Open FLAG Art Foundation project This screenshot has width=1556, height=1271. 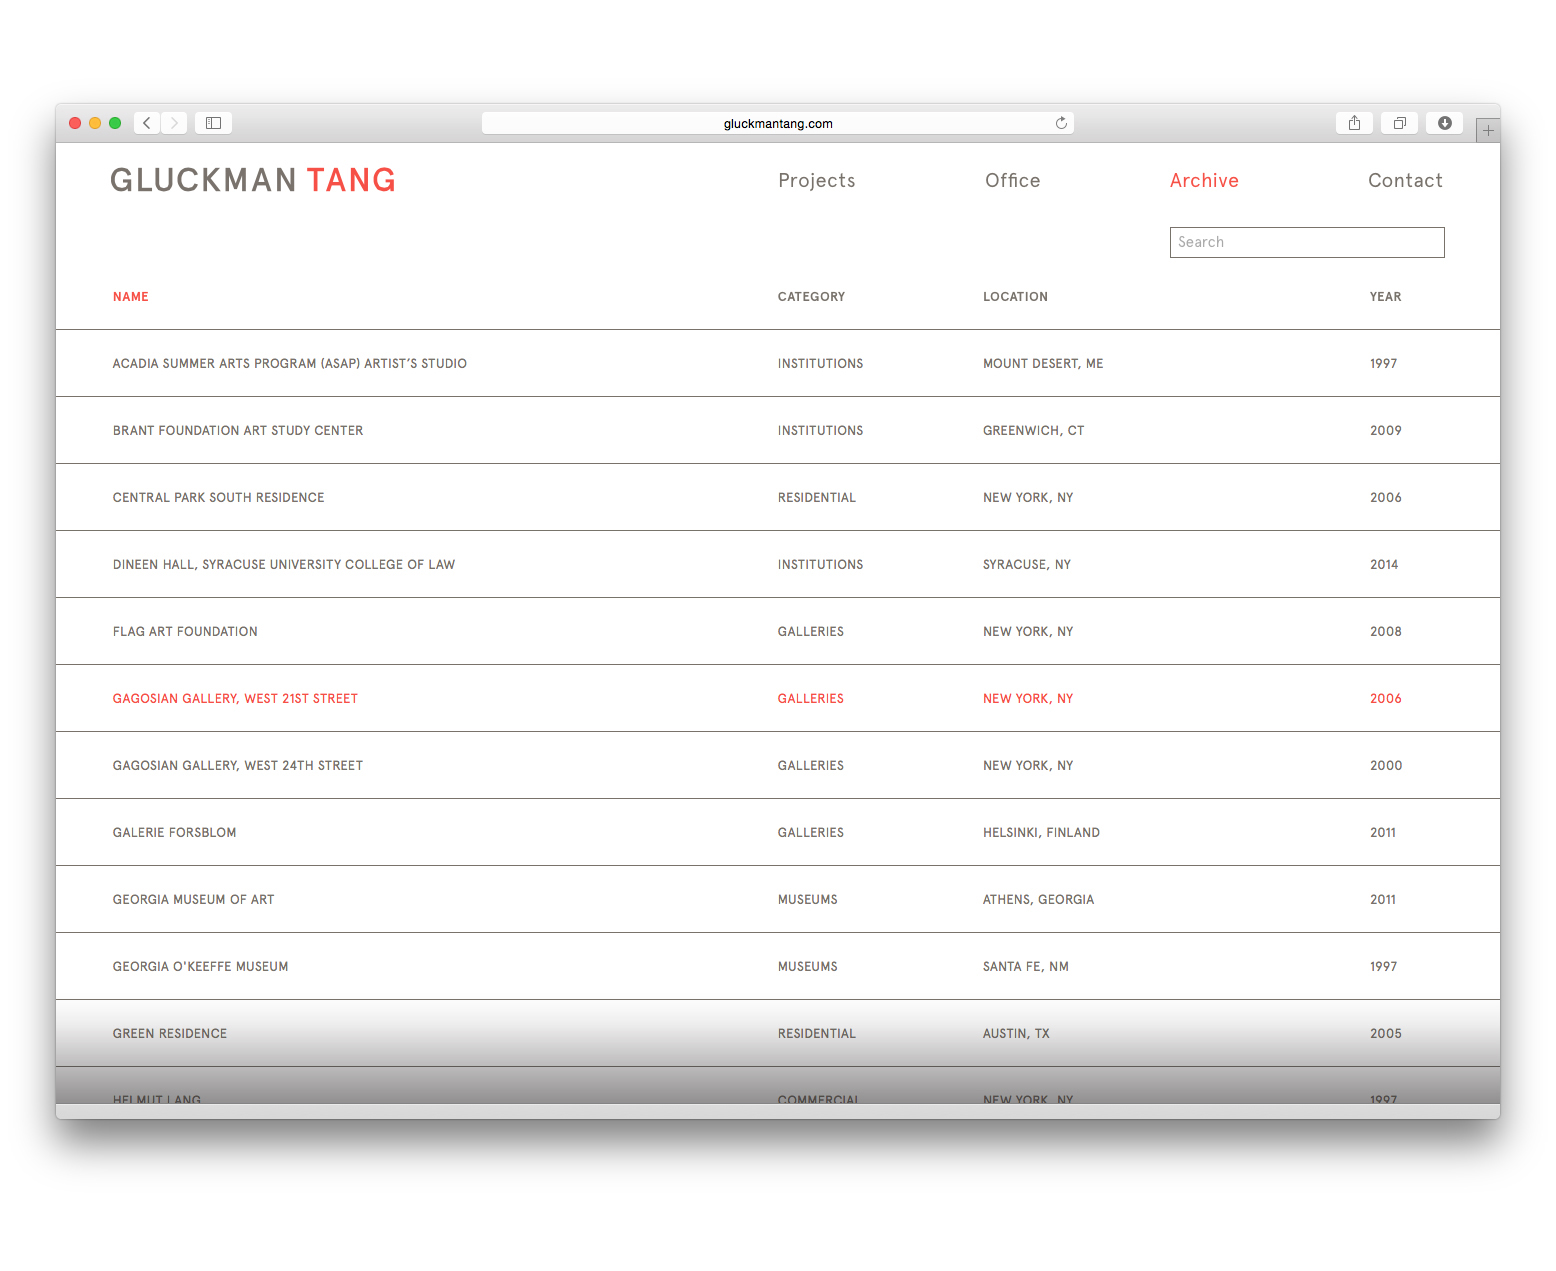(x=185, y=632)
